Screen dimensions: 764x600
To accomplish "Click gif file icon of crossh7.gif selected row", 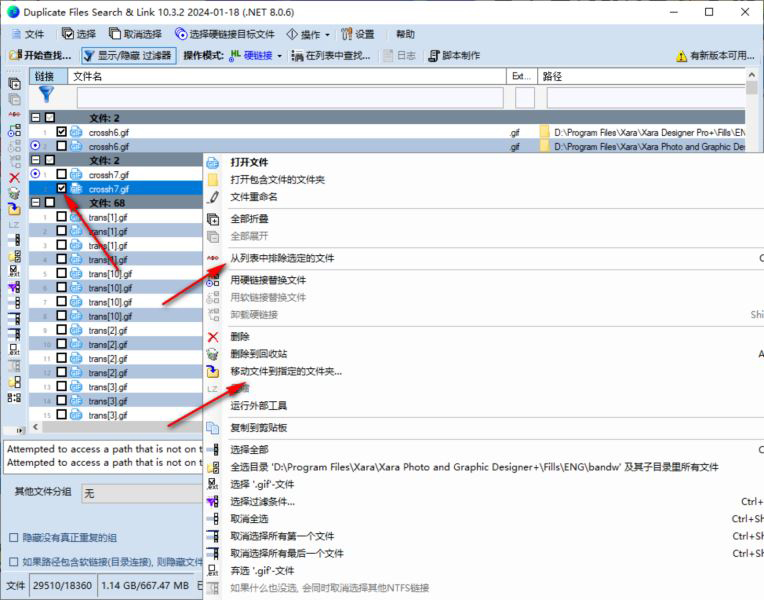I will pos(76,189).
